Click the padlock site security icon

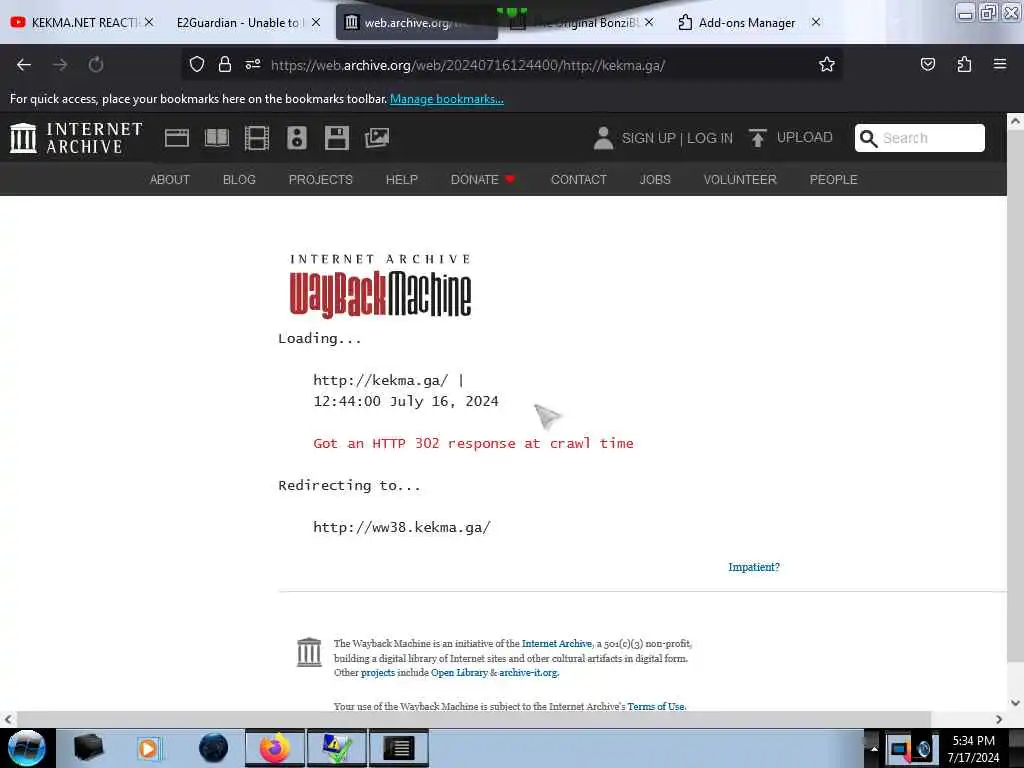pyautogui.click(x=225, y=65)
